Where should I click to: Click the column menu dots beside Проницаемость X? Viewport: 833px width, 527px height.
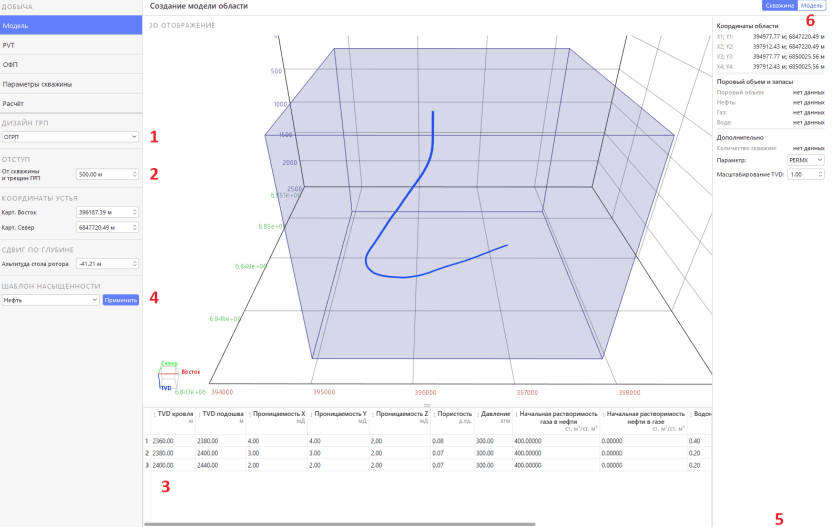pos(250,414)
